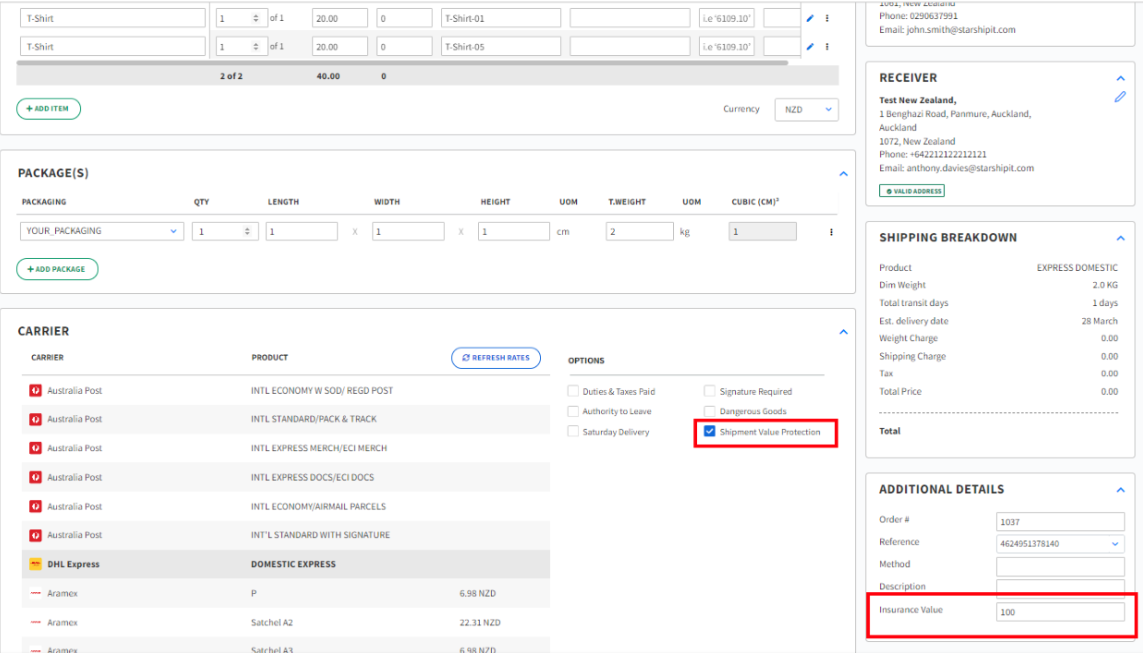1143x653 pixels.
Task: Open more options for T-Shirt-05 row
Action: 827,47
